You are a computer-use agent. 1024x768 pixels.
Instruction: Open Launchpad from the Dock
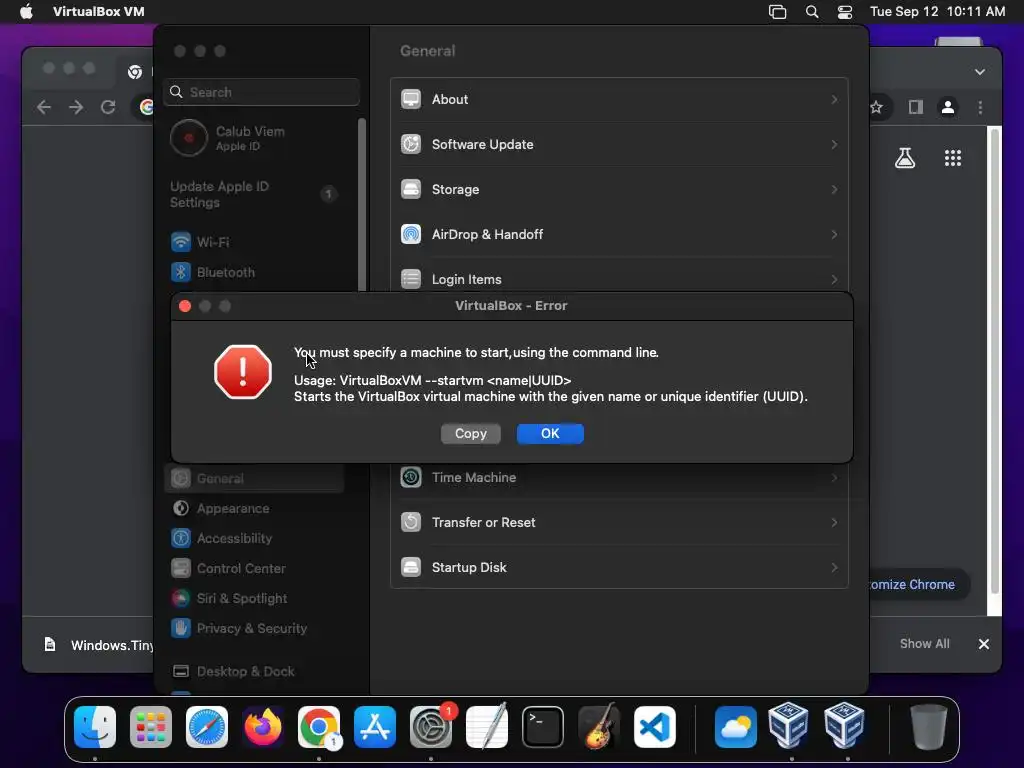(151, 726)
